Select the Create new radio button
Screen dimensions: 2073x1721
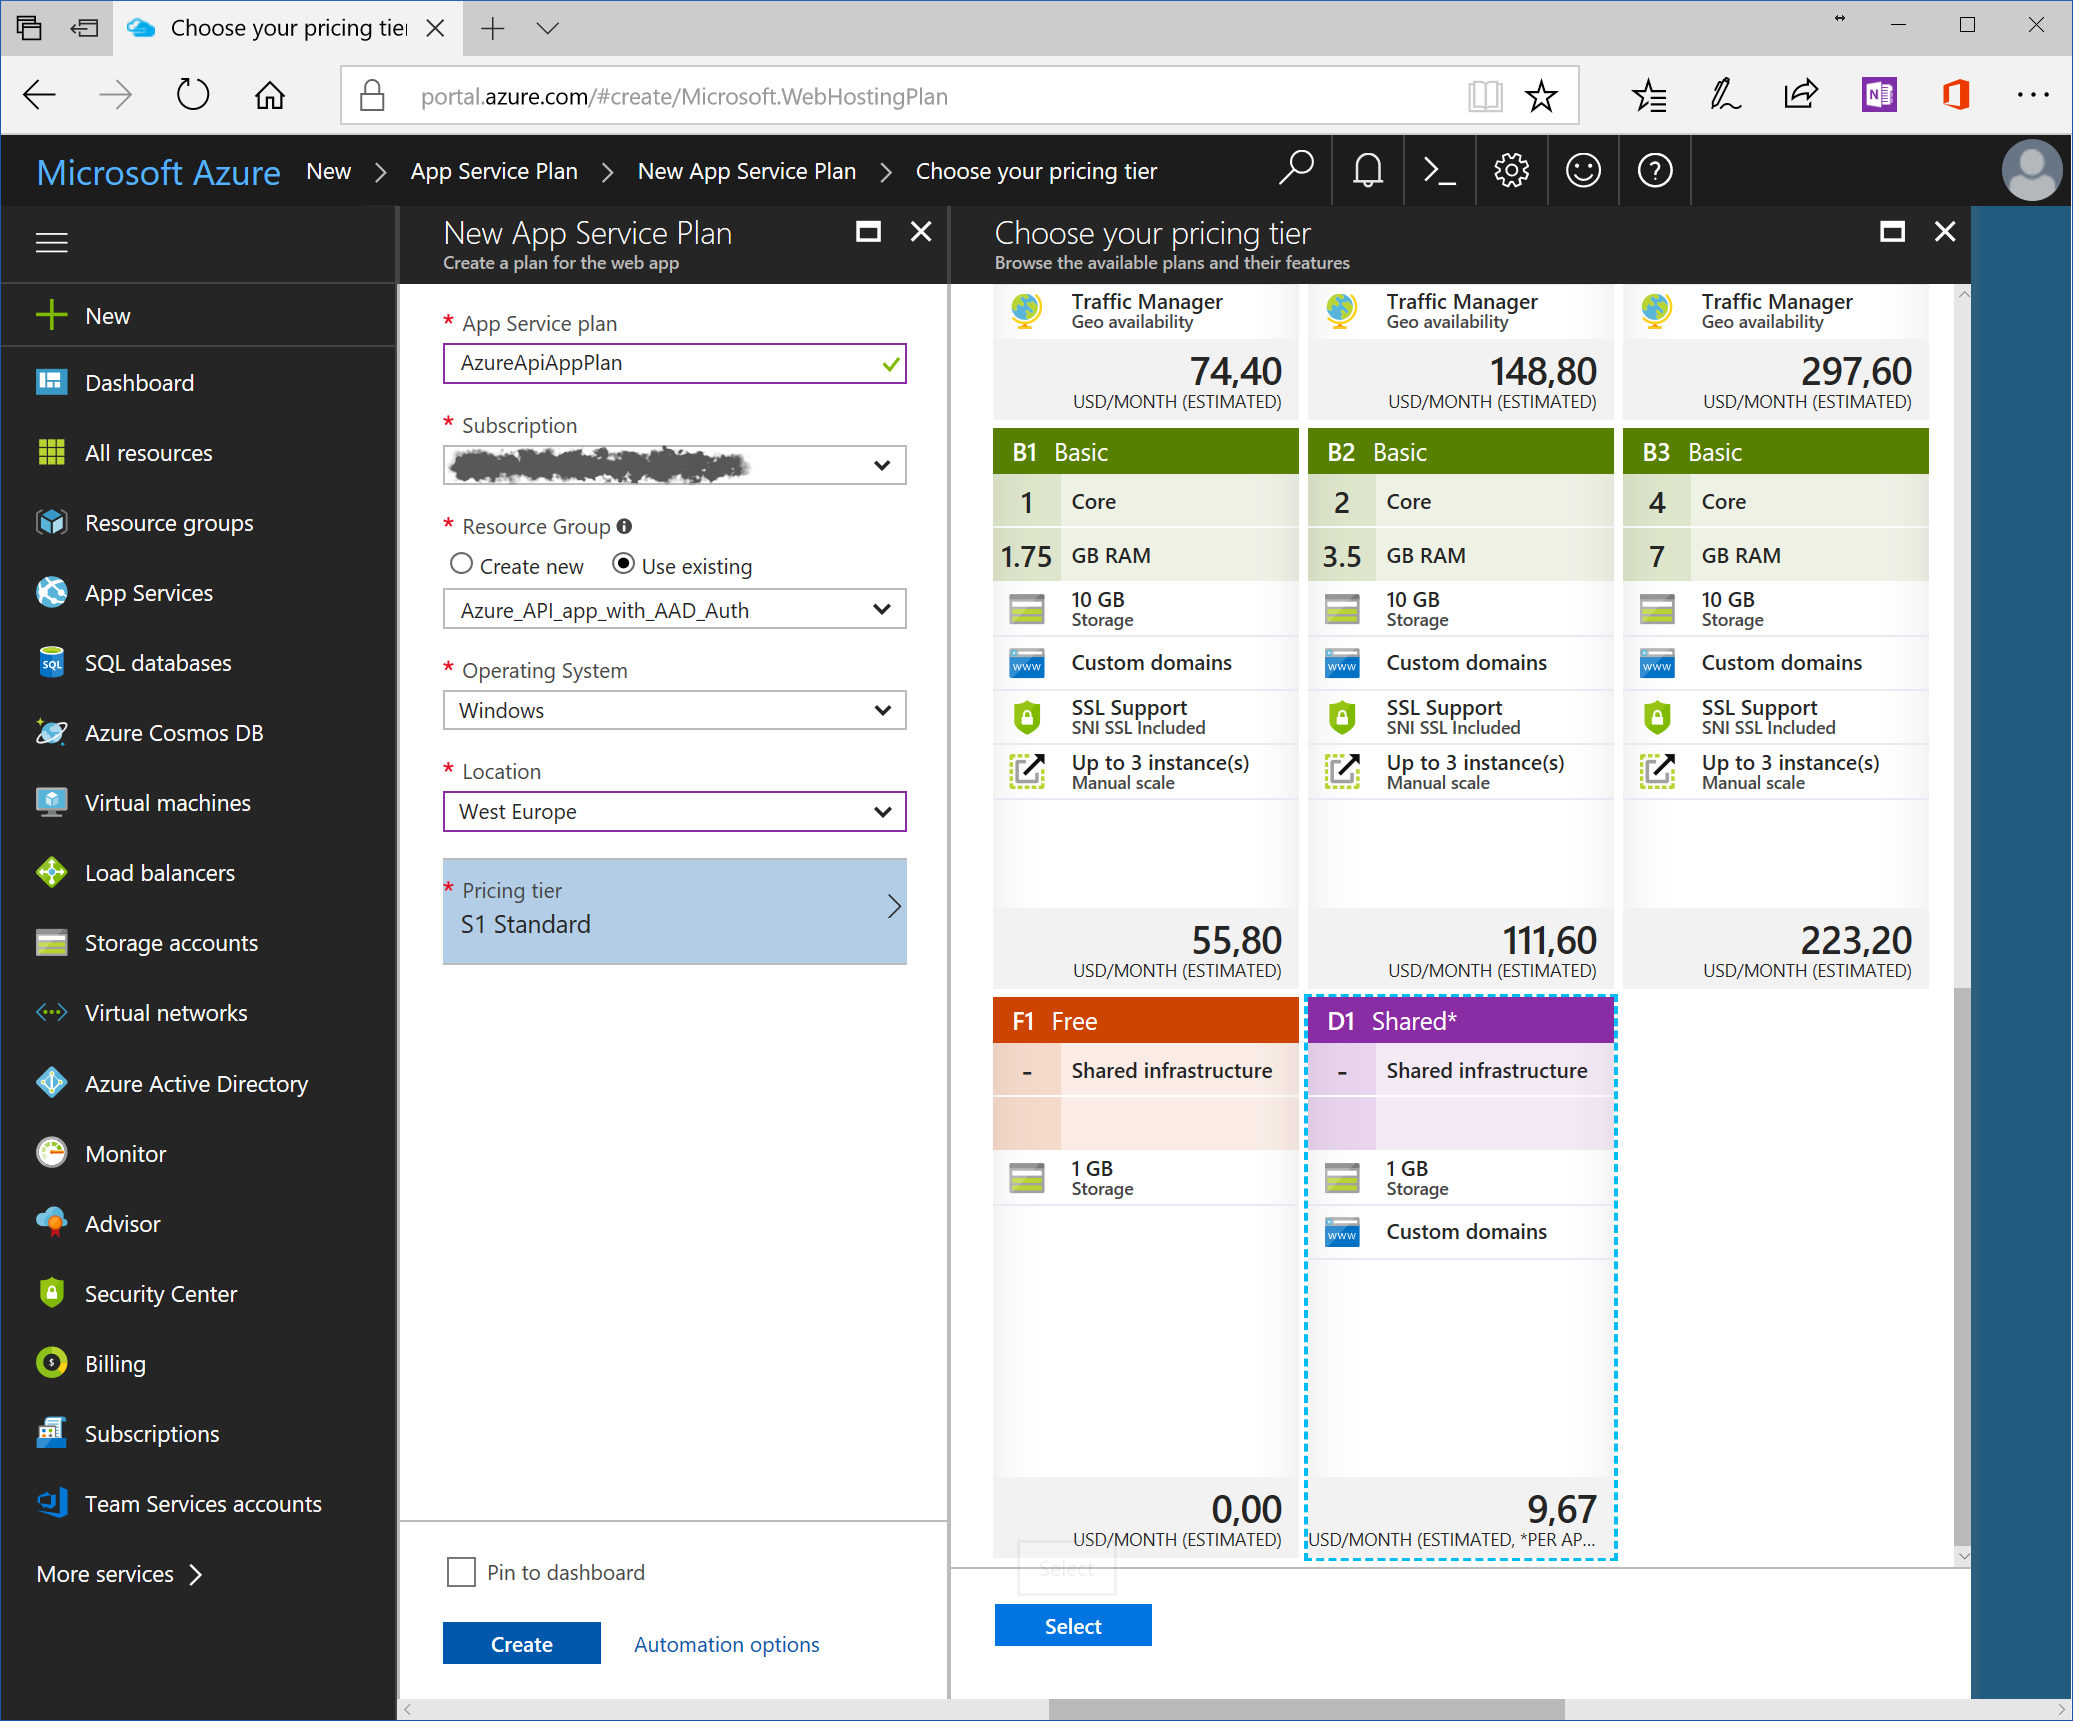[x=461, y=564]
